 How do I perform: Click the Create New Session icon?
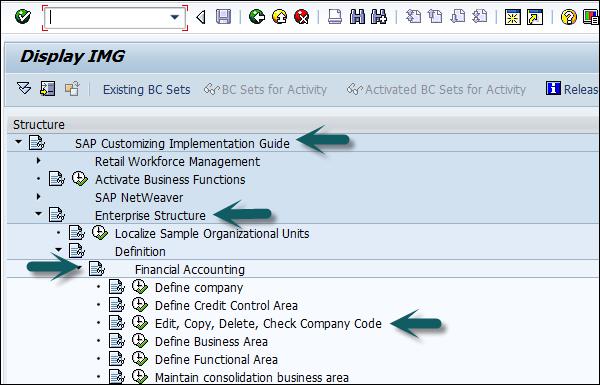tap(512, 17)
